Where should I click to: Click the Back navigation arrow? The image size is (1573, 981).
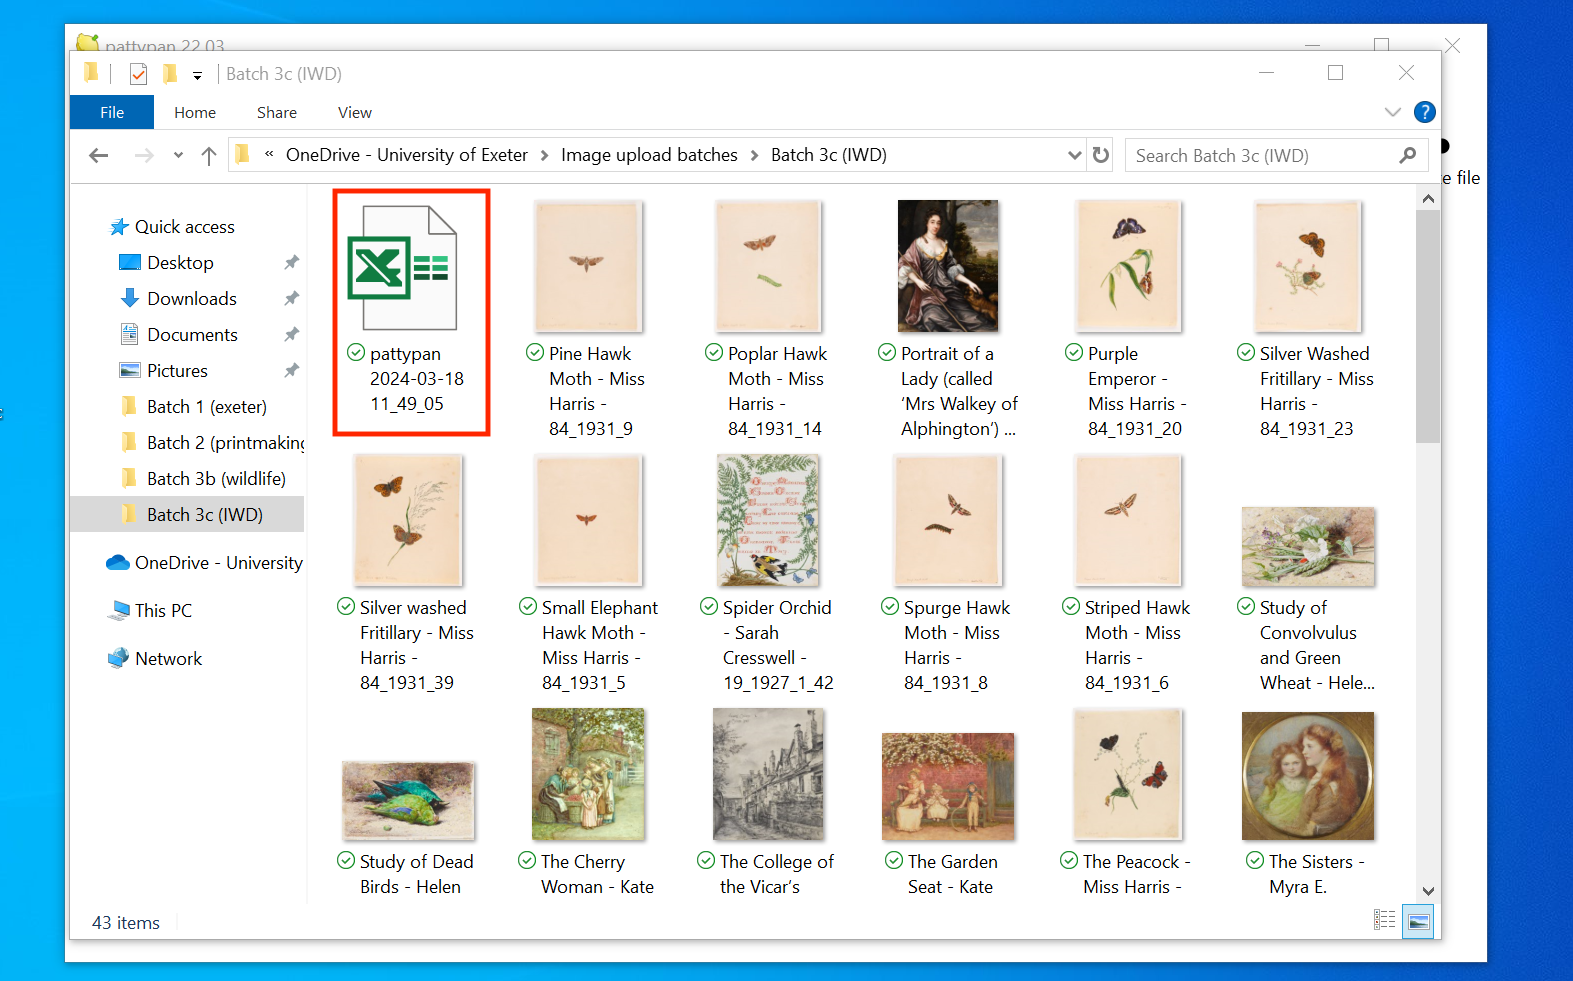pos(98,155)
